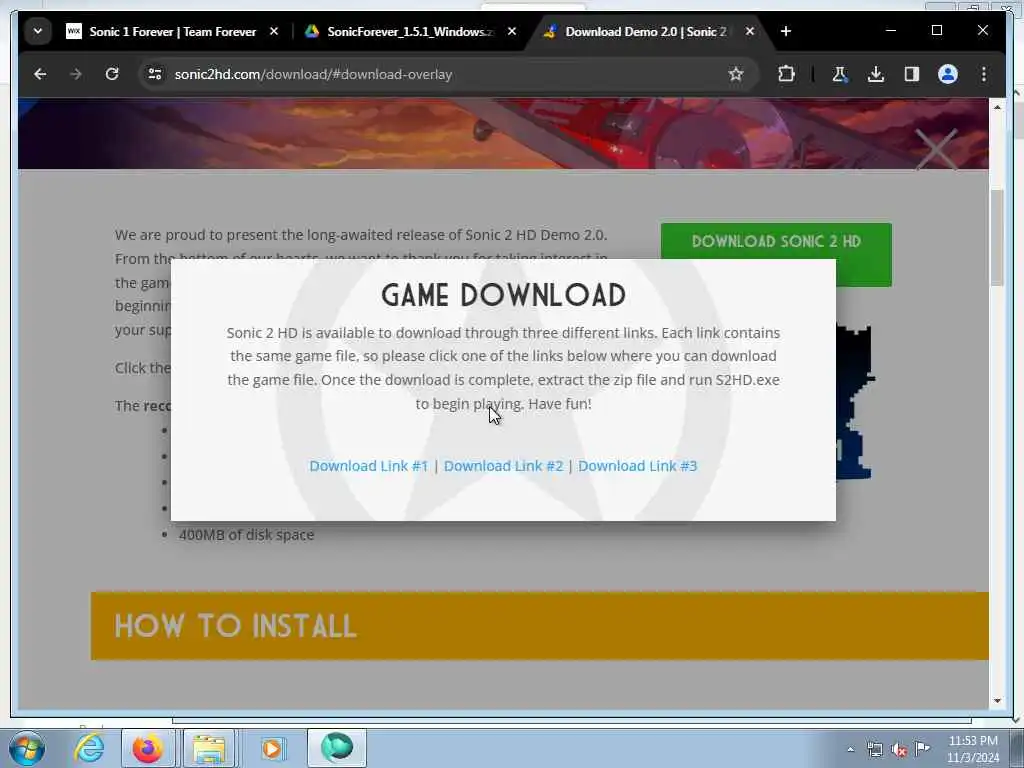This screenshot has height=768, width=1024.
Task: Click the page scrollbar up arrow
Action: (997, 107)
